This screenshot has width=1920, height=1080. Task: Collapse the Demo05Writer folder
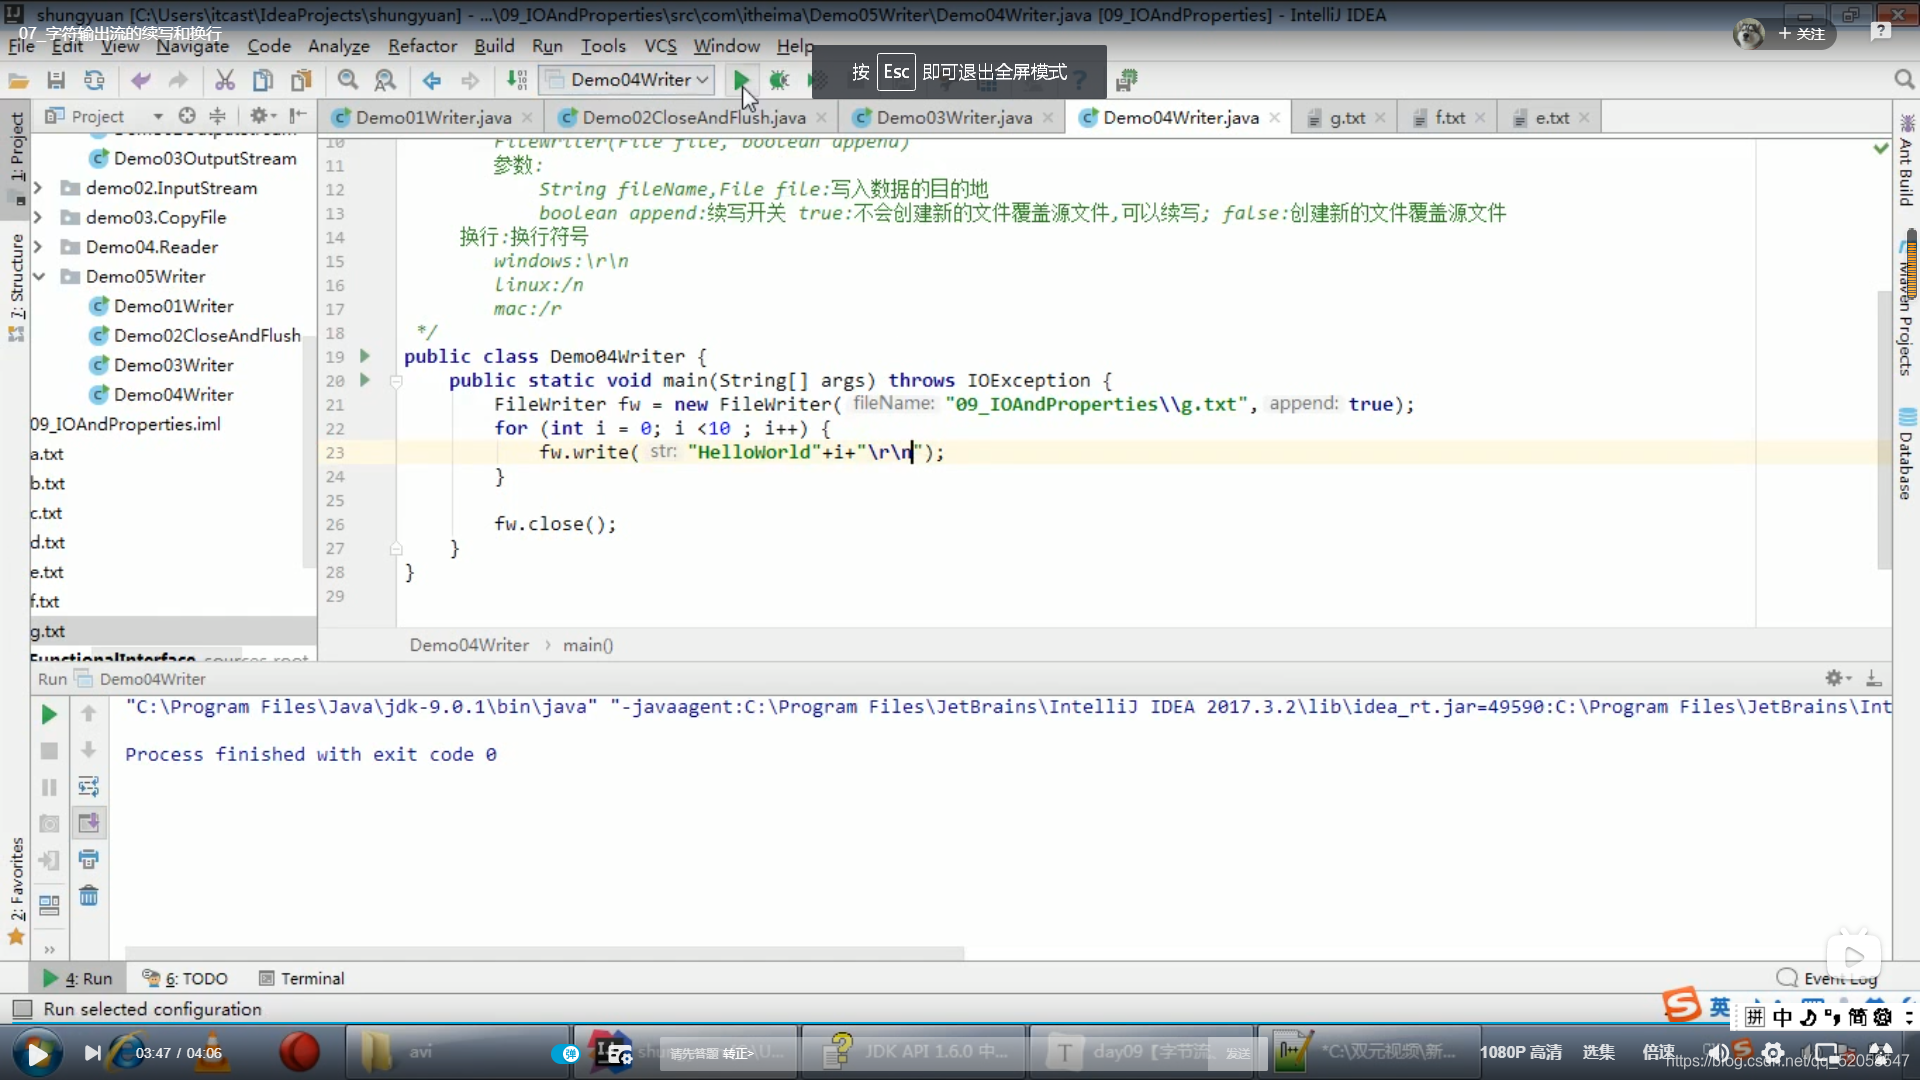pyautogui.click(x=39, y=276)
